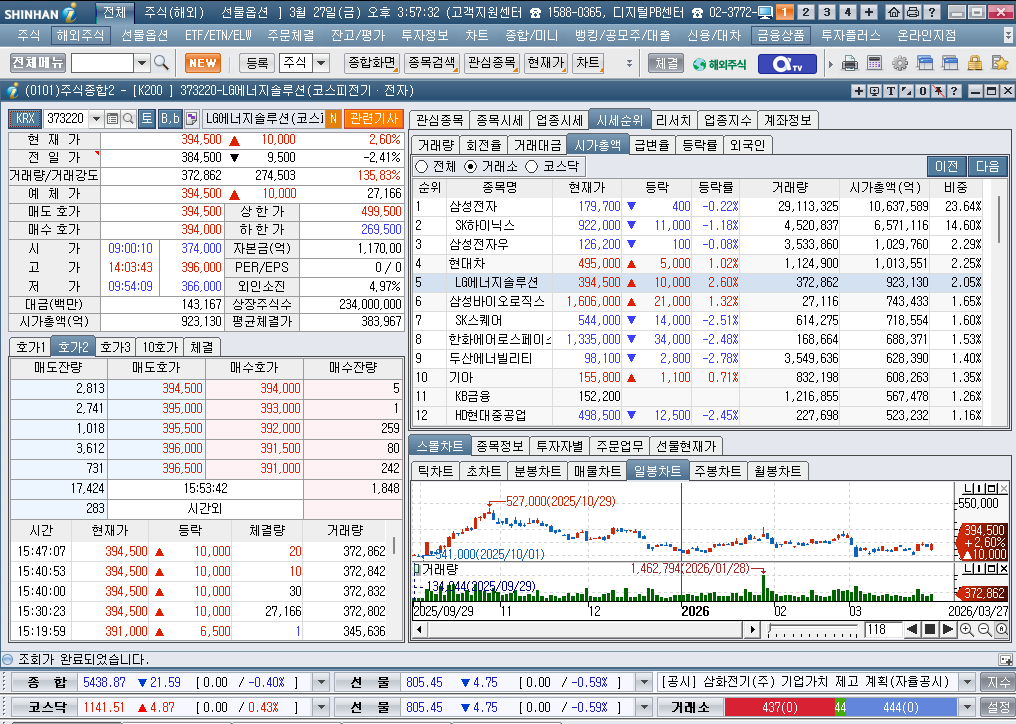Click the B,b button next to the stock code
The height and width of the screenshot is (724, 1016).
pyautogui.click(x=170, y=119)
